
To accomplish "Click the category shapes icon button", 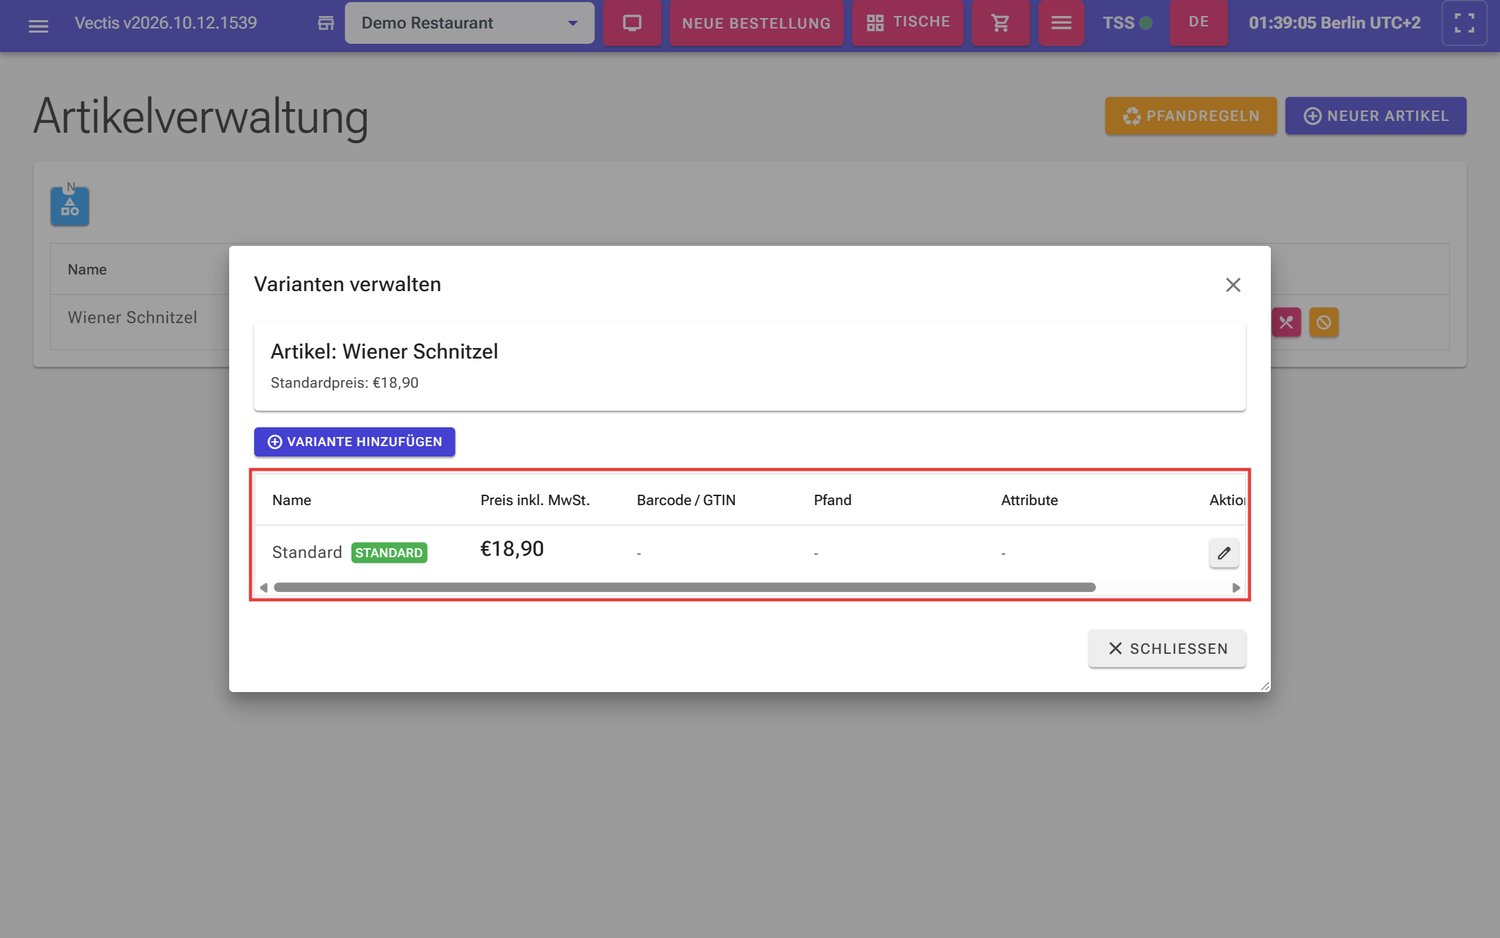I will click(70, 206).
